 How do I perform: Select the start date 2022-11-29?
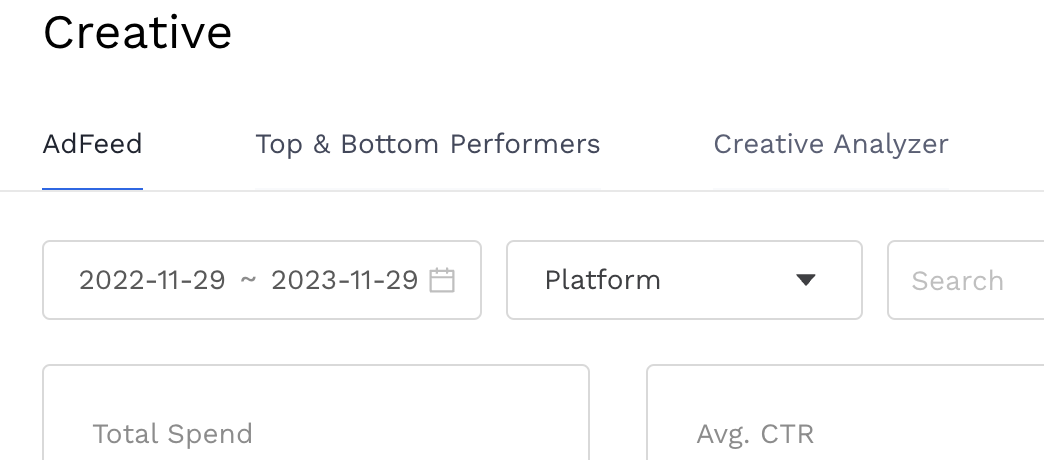(152, 280)
